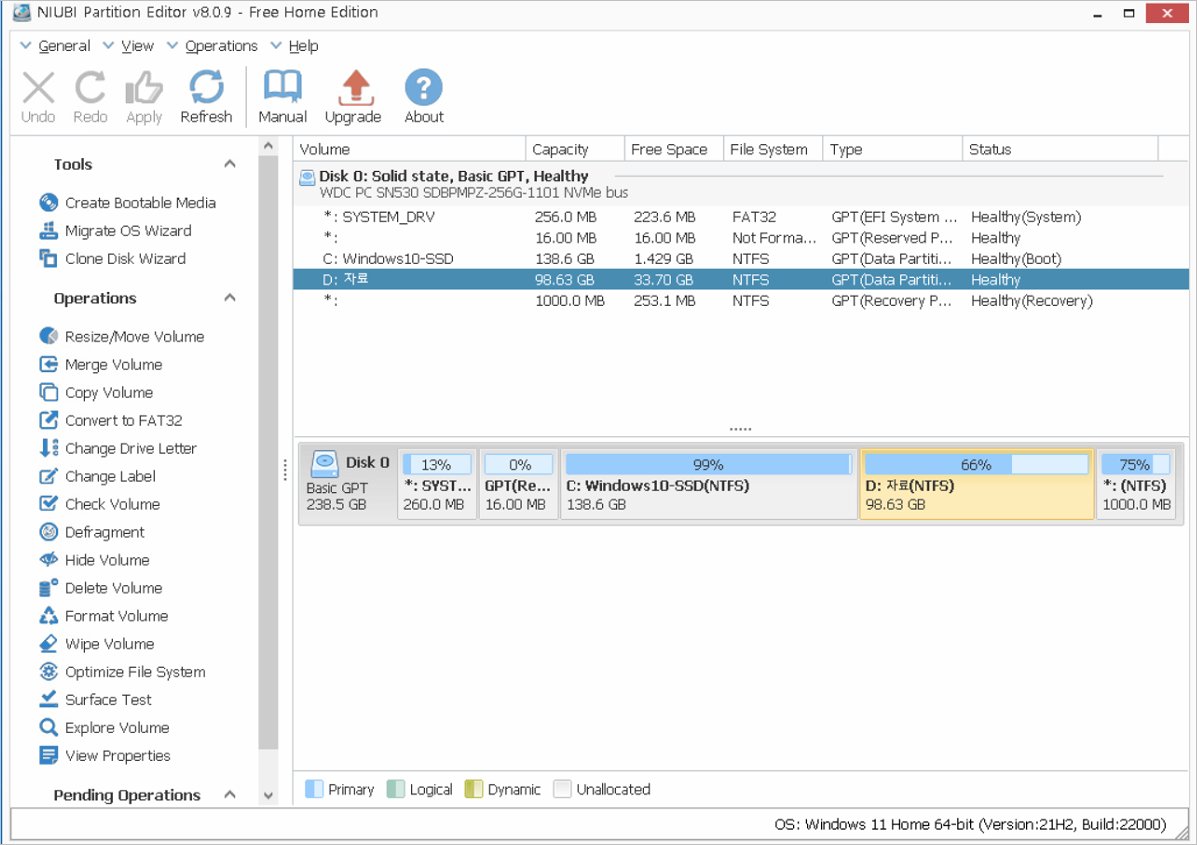Collapse the Tools section
1197x845 pixels.
pyautogui.click(x=230, y=164)
